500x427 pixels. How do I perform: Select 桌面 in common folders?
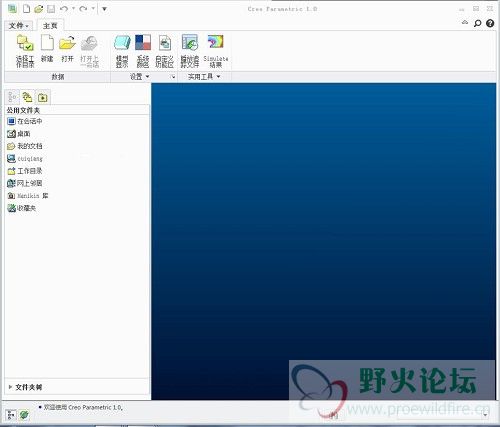(x=19, y=134)
